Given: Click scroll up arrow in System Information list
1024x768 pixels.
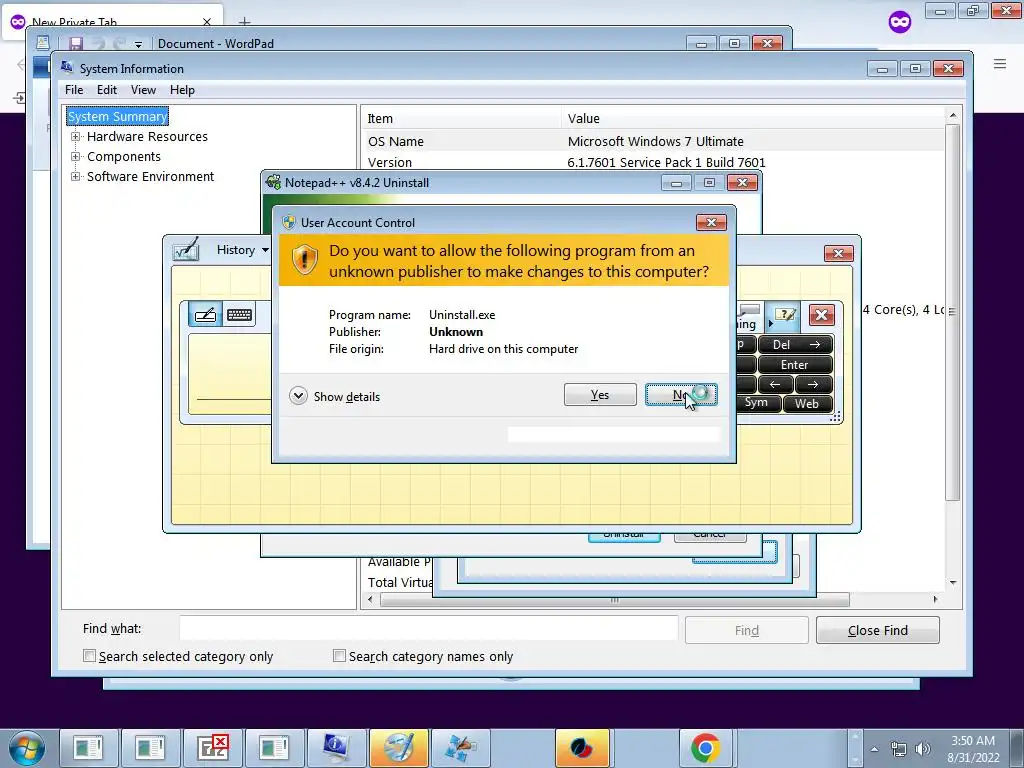Looking at the screenshot, I should pos(953,115).
